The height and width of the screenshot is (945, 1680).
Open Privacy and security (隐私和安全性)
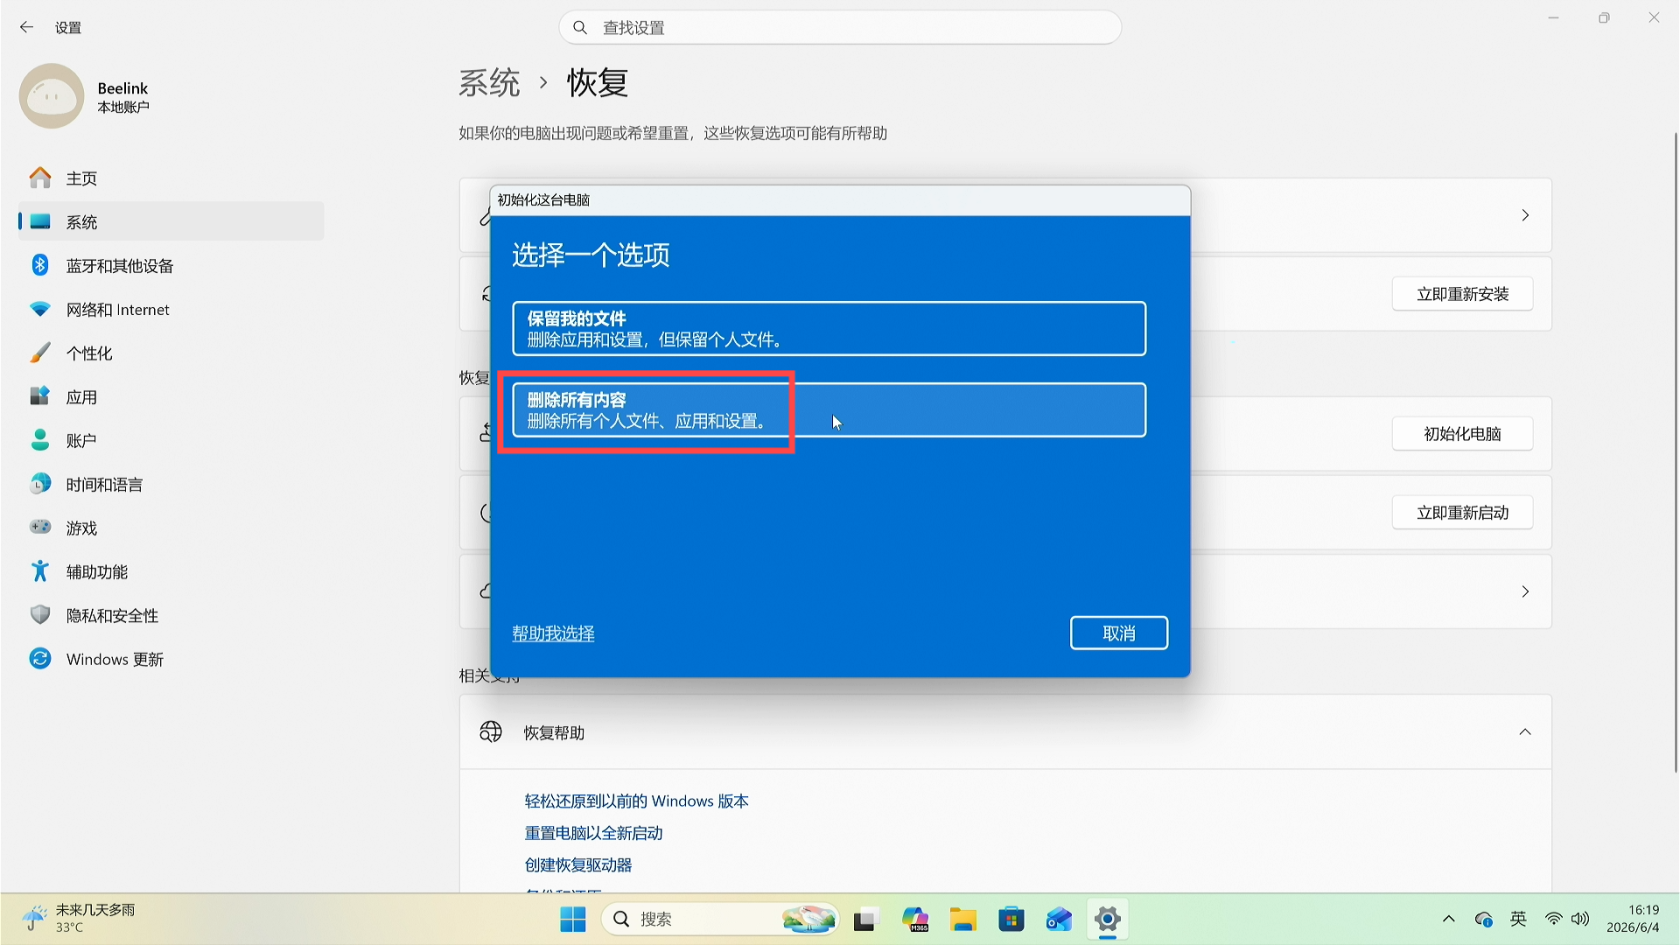coord(170,616)
